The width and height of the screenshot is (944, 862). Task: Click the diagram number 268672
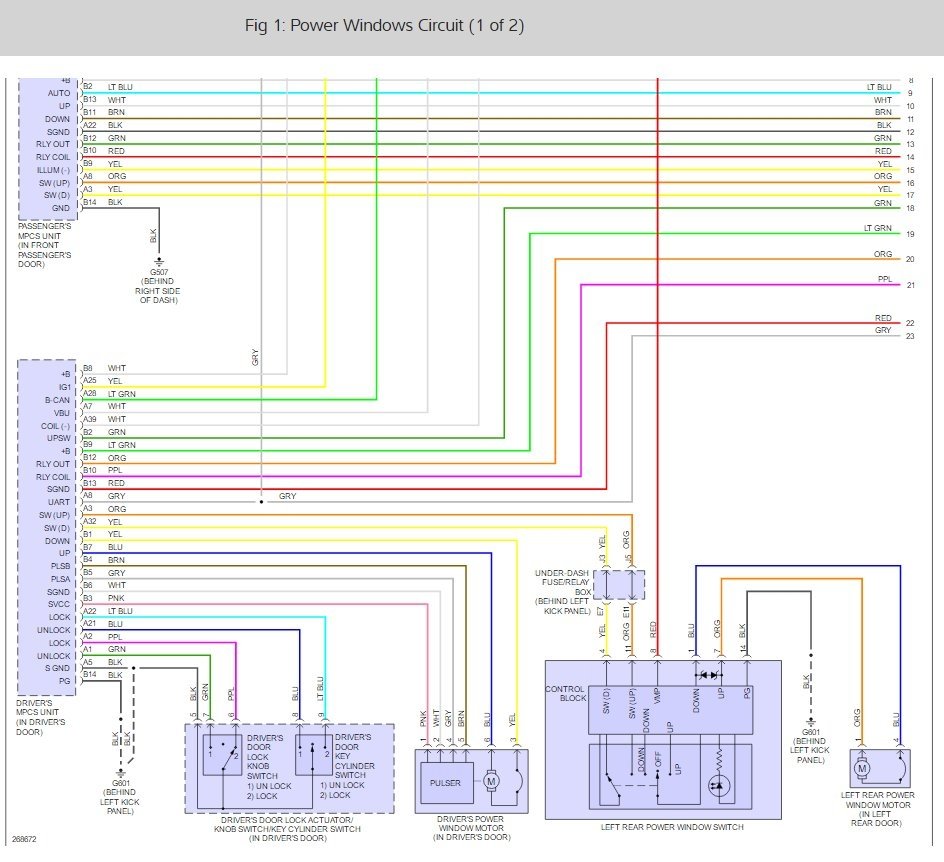pyautogui.click(x=24, y=839)
